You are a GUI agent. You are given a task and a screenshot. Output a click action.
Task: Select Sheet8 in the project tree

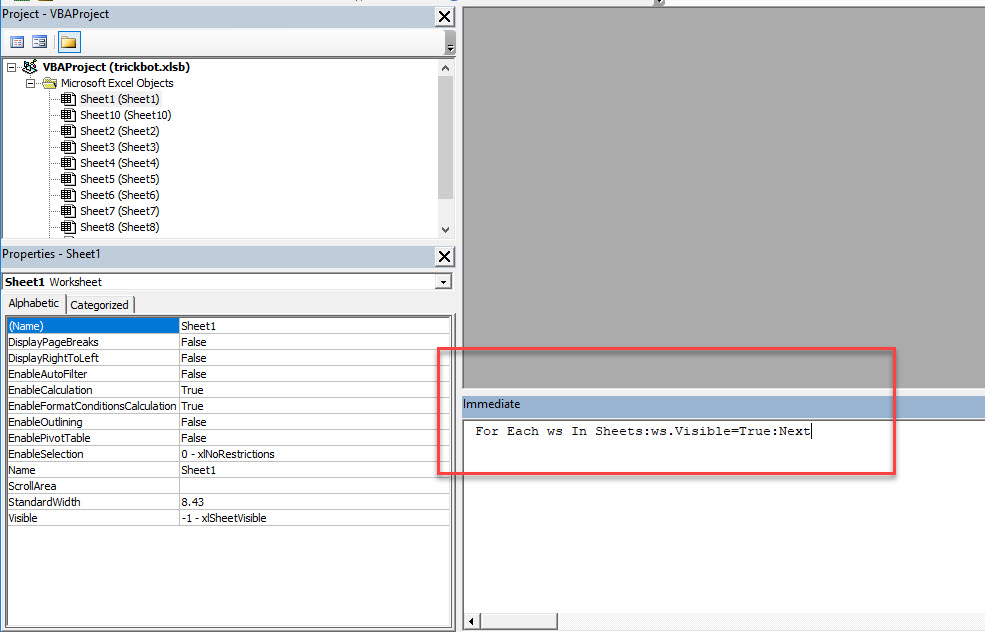[x=119, y=227]
